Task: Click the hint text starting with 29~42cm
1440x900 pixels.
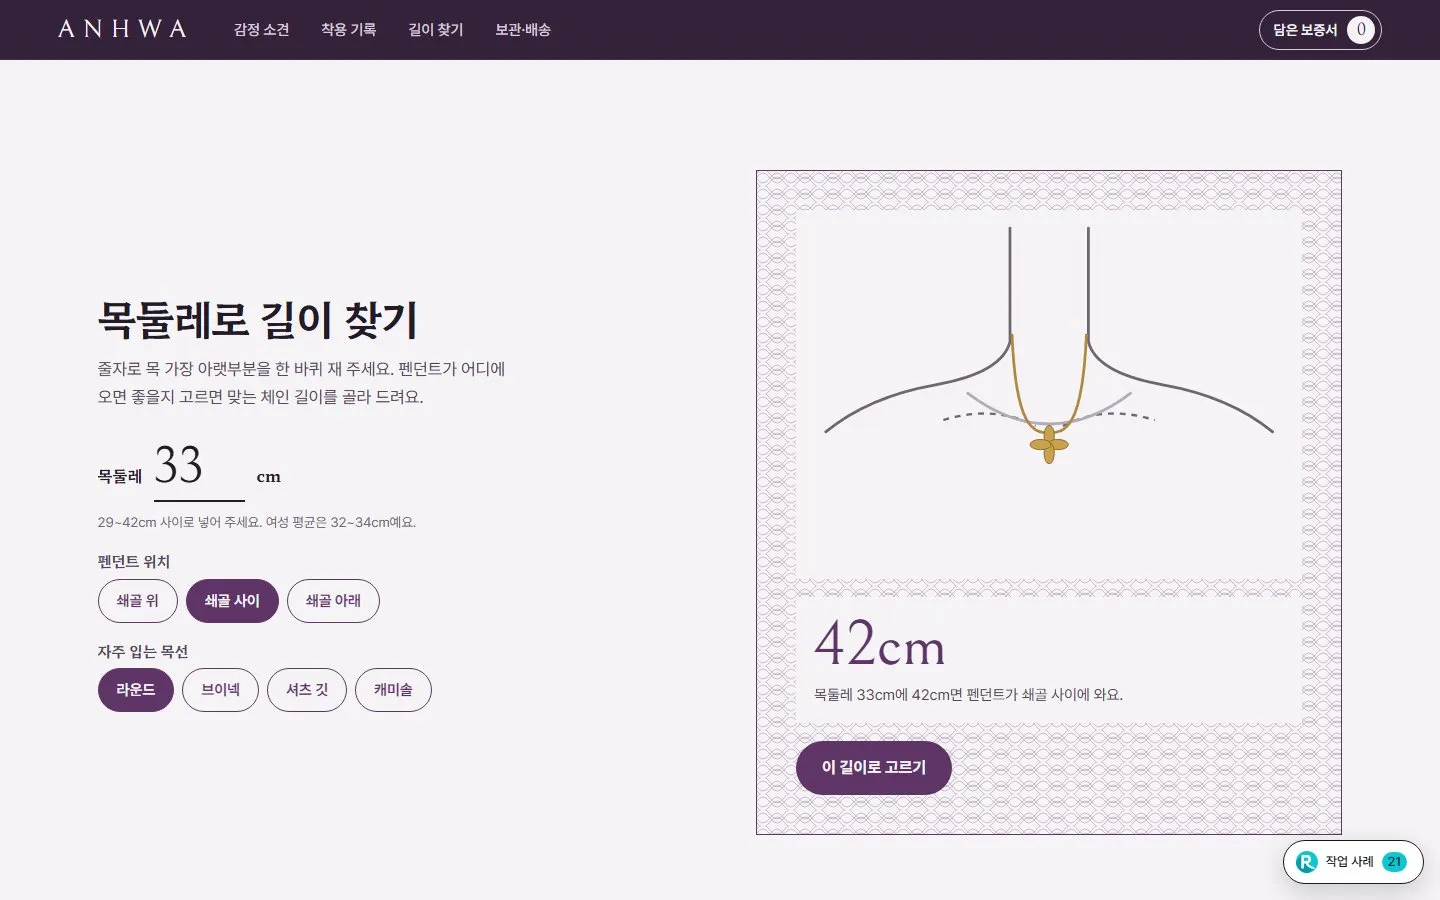Action: (257, 522)
